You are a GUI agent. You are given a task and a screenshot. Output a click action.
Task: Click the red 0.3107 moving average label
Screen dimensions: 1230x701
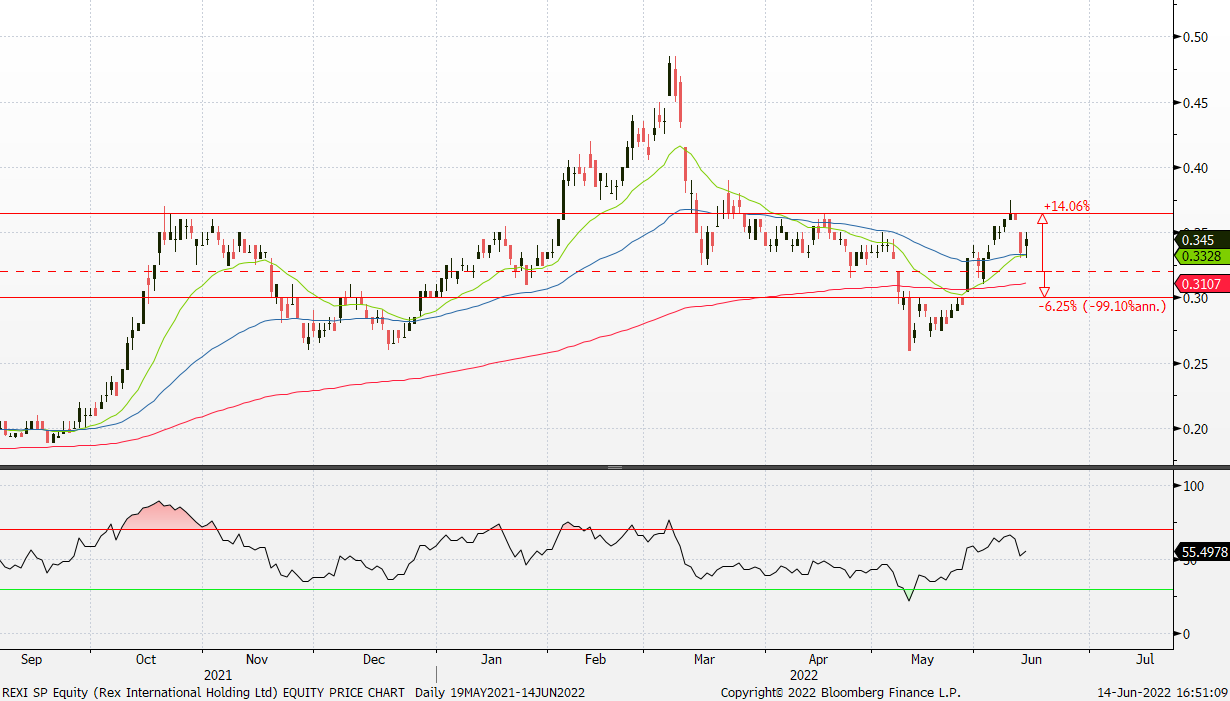[1202, 285]
